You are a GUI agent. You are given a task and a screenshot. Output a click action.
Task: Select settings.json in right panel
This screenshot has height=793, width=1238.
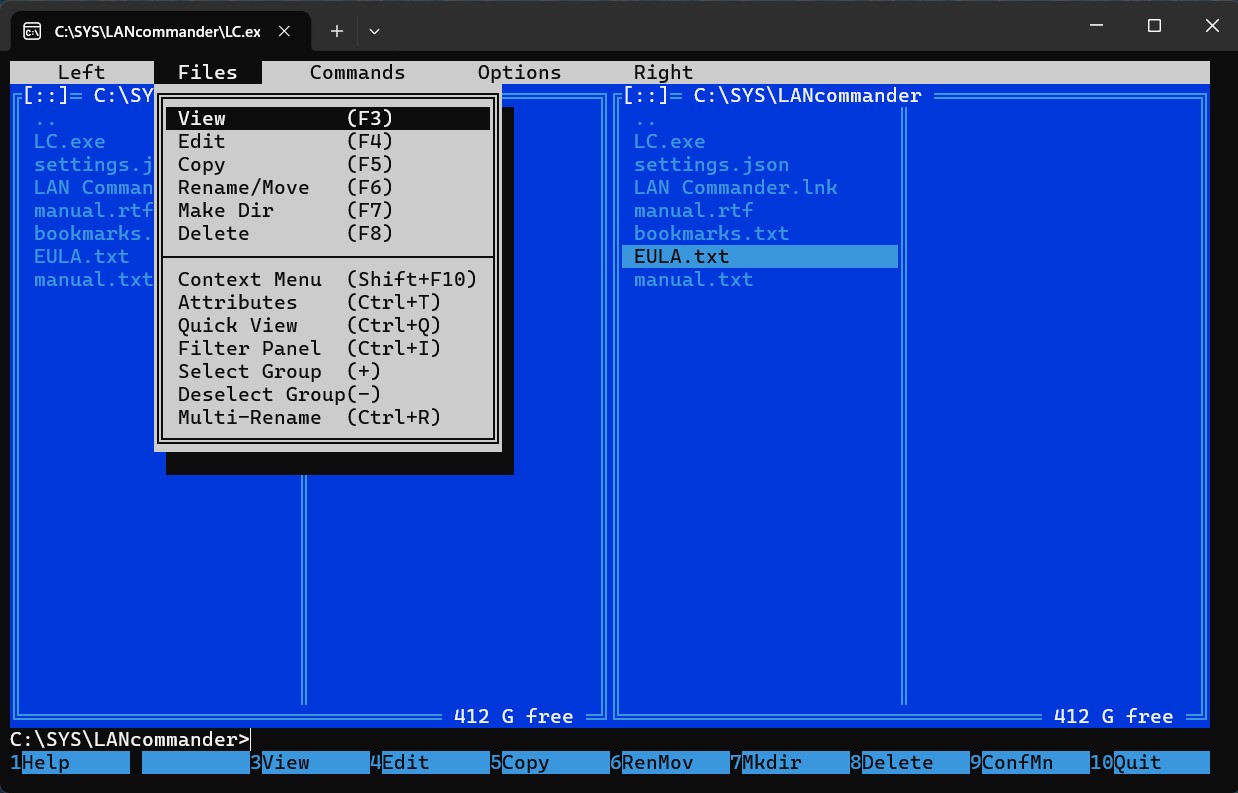coord(711,164)
